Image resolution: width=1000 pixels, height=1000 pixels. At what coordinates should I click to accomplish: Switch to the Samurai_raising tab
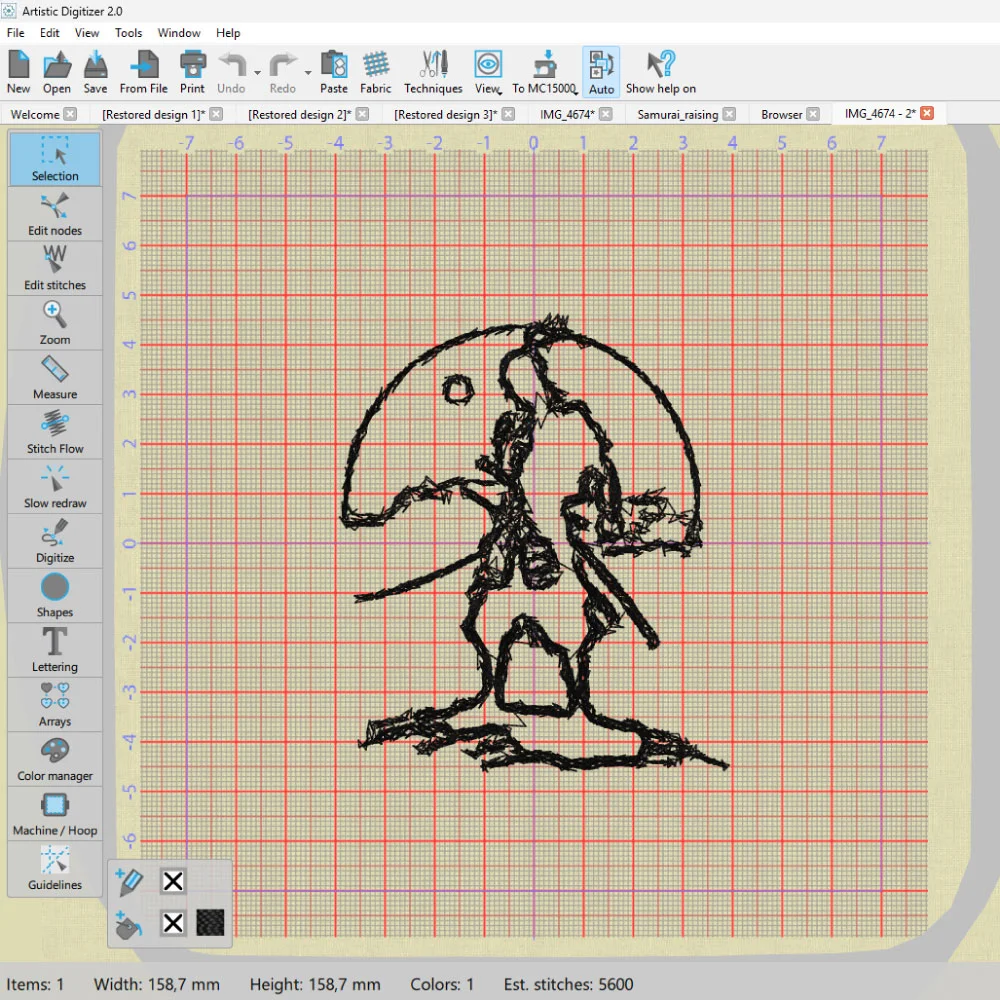(x=677, y=114)
